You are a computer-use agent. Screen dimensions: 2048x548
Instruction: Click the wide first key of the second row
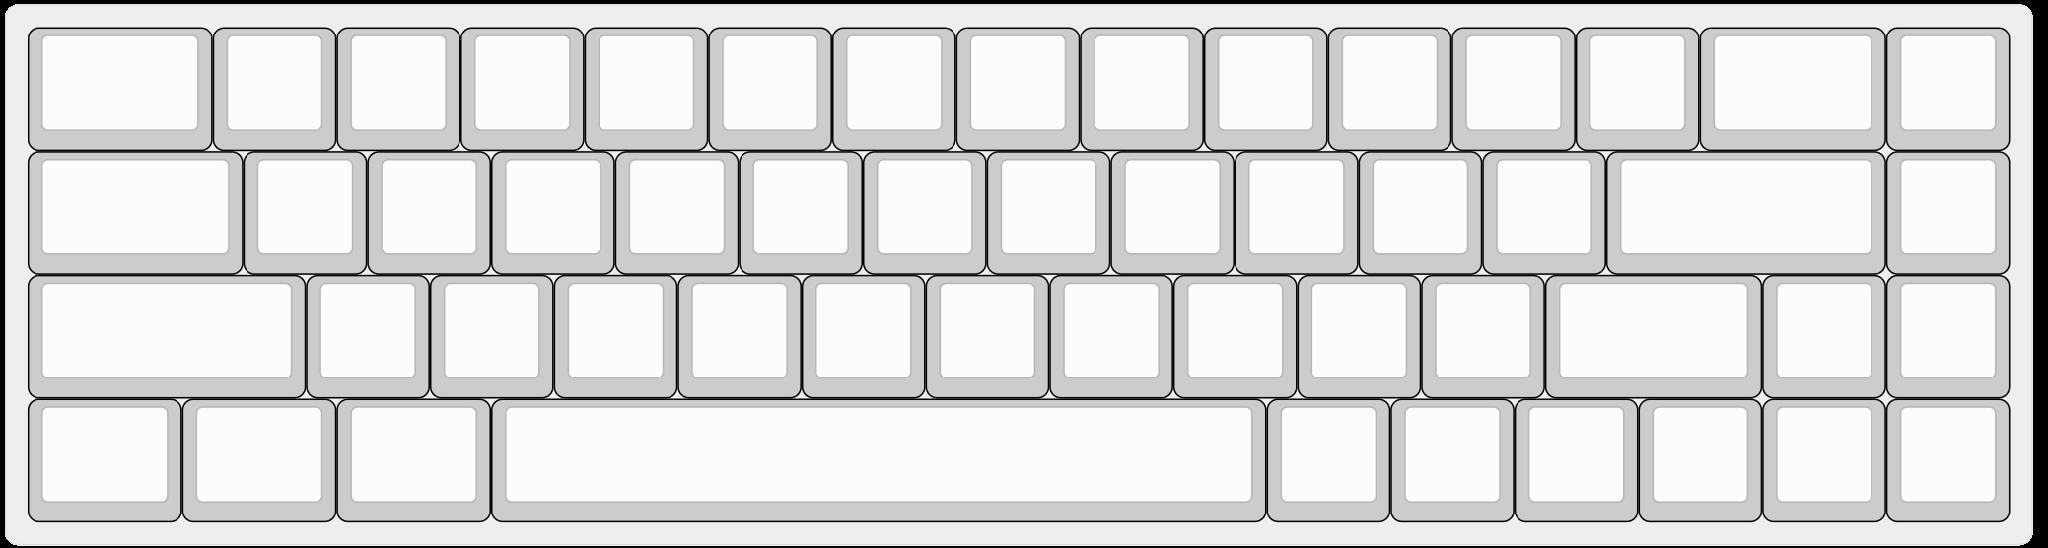[x=135, y=213]
